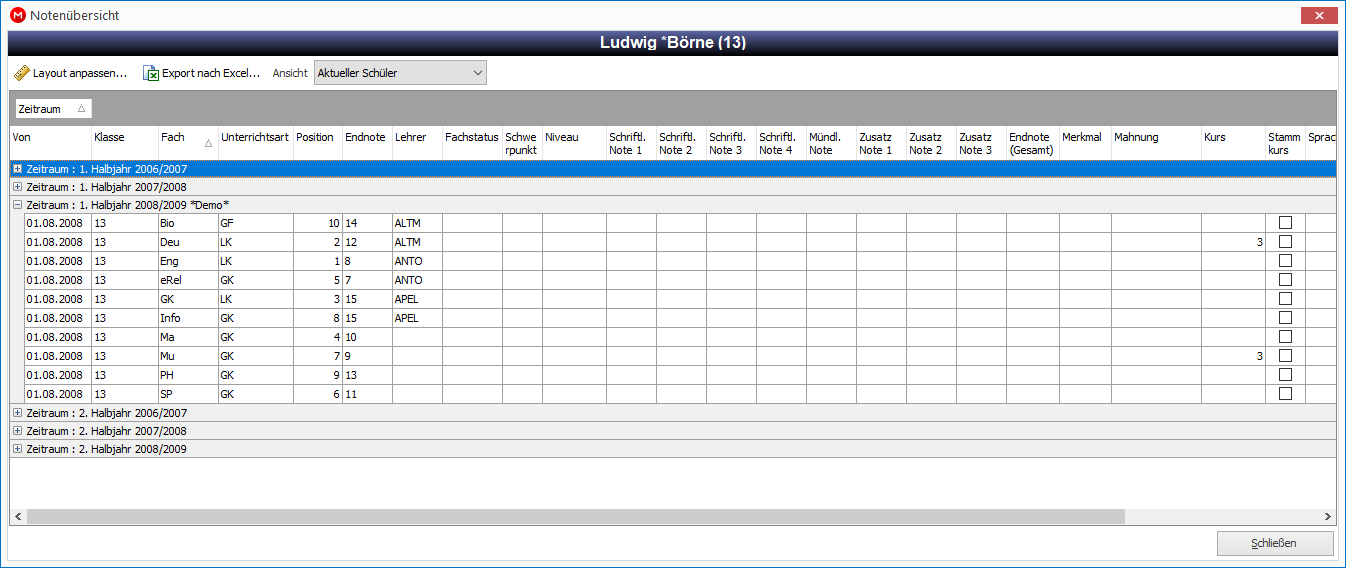This screenshot has width=1346, height=568.
Task: Collapse the 1. Halbjahr 2008/2009 Demo group
Action: pyautogui.click(x=17, y=204)
